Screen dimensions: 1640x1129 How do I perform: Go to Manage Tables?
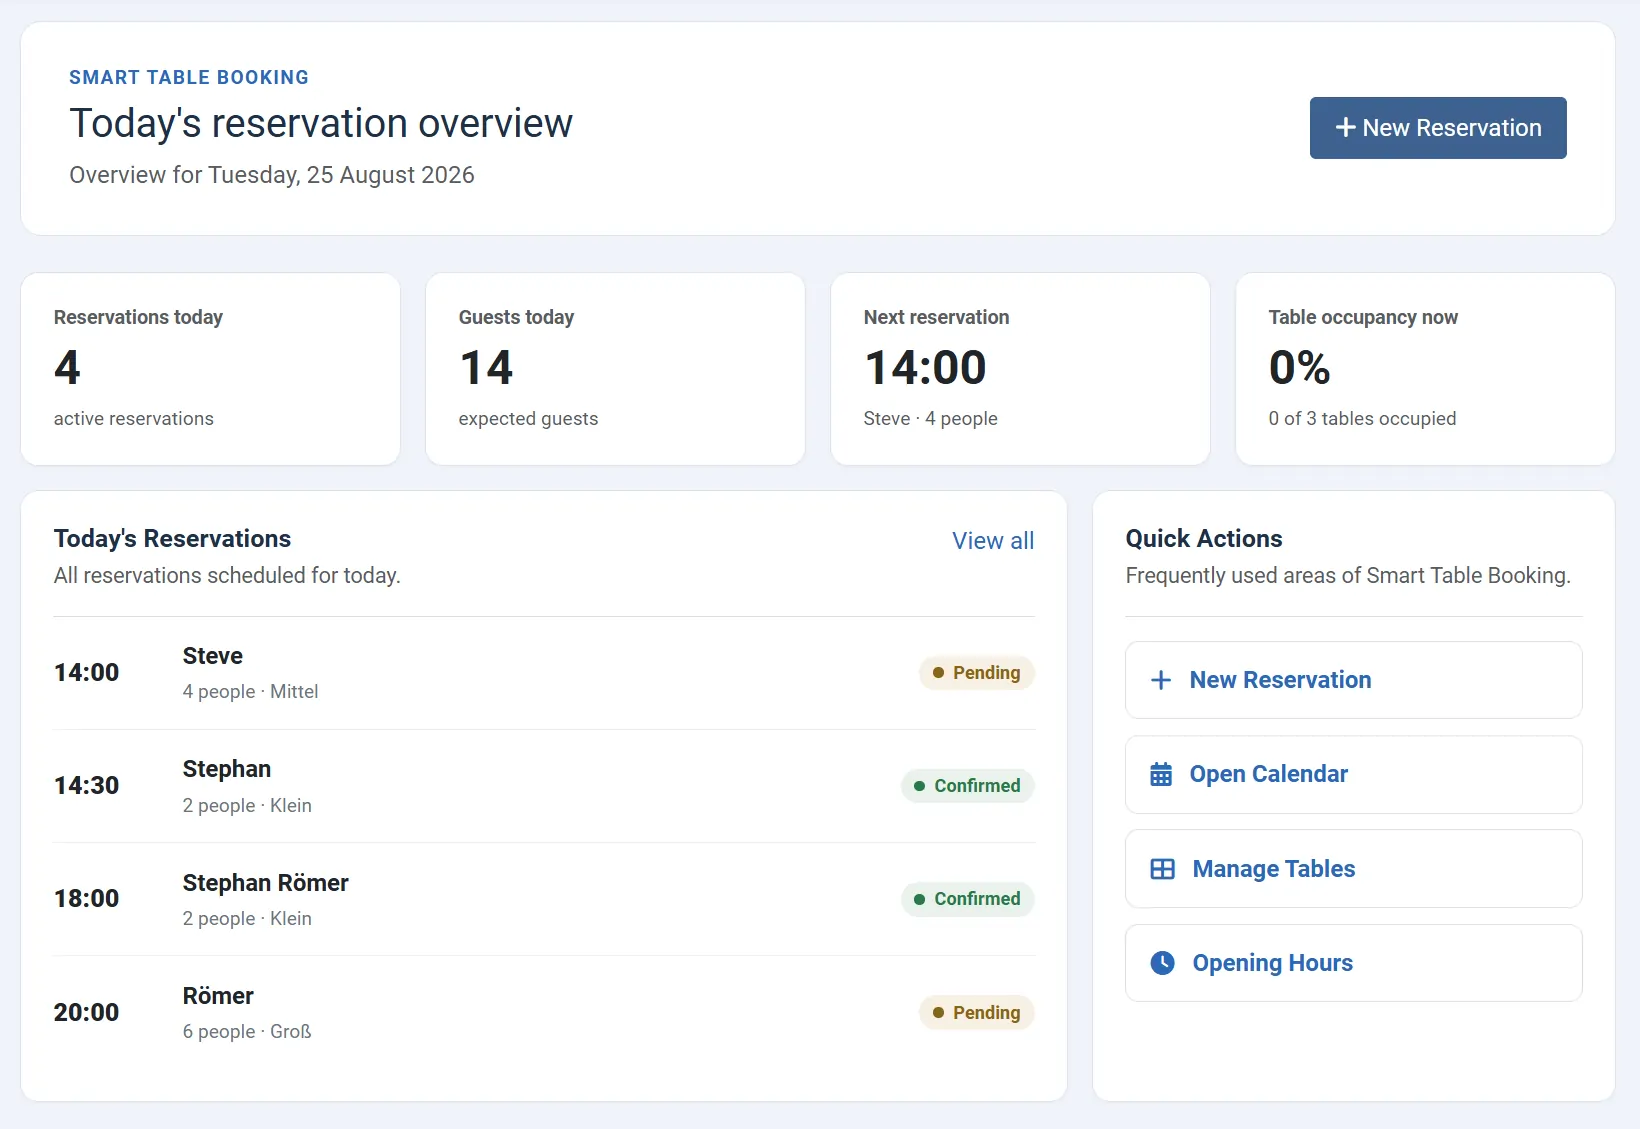pyautogui.click(x=1354, y=869)
